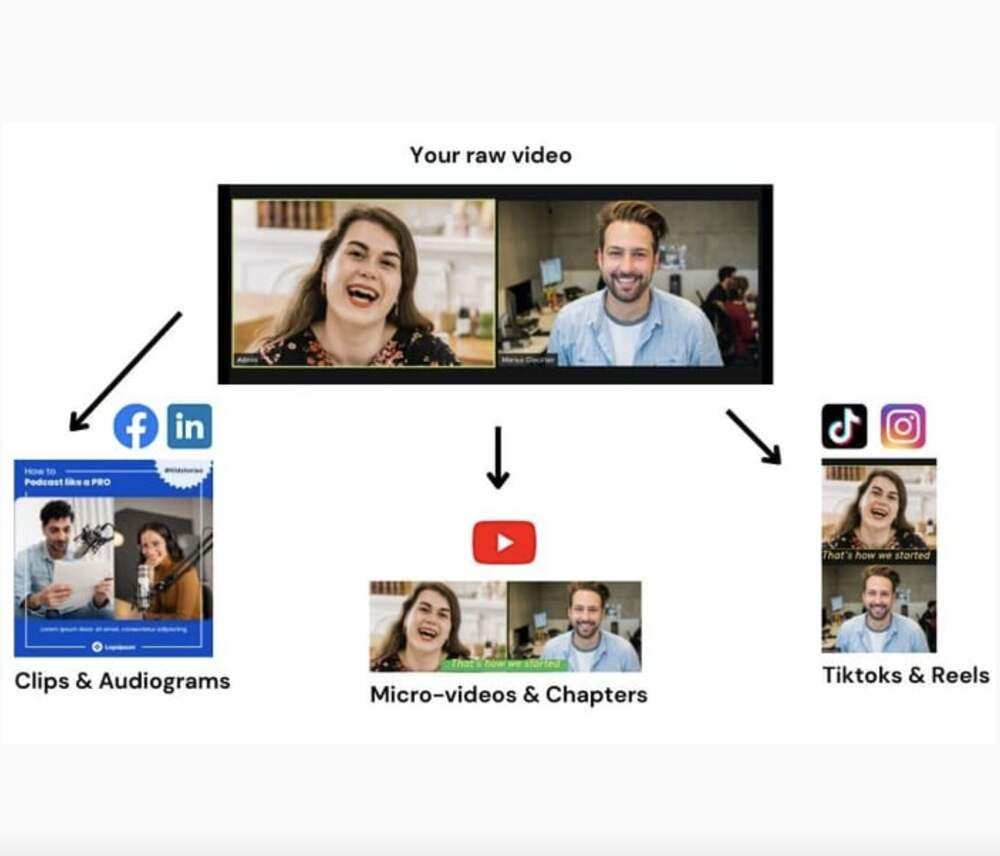Click the 'Micro-videos & Chapters' label
Viewport: 1000px width, 856px height.
(509, 695)
